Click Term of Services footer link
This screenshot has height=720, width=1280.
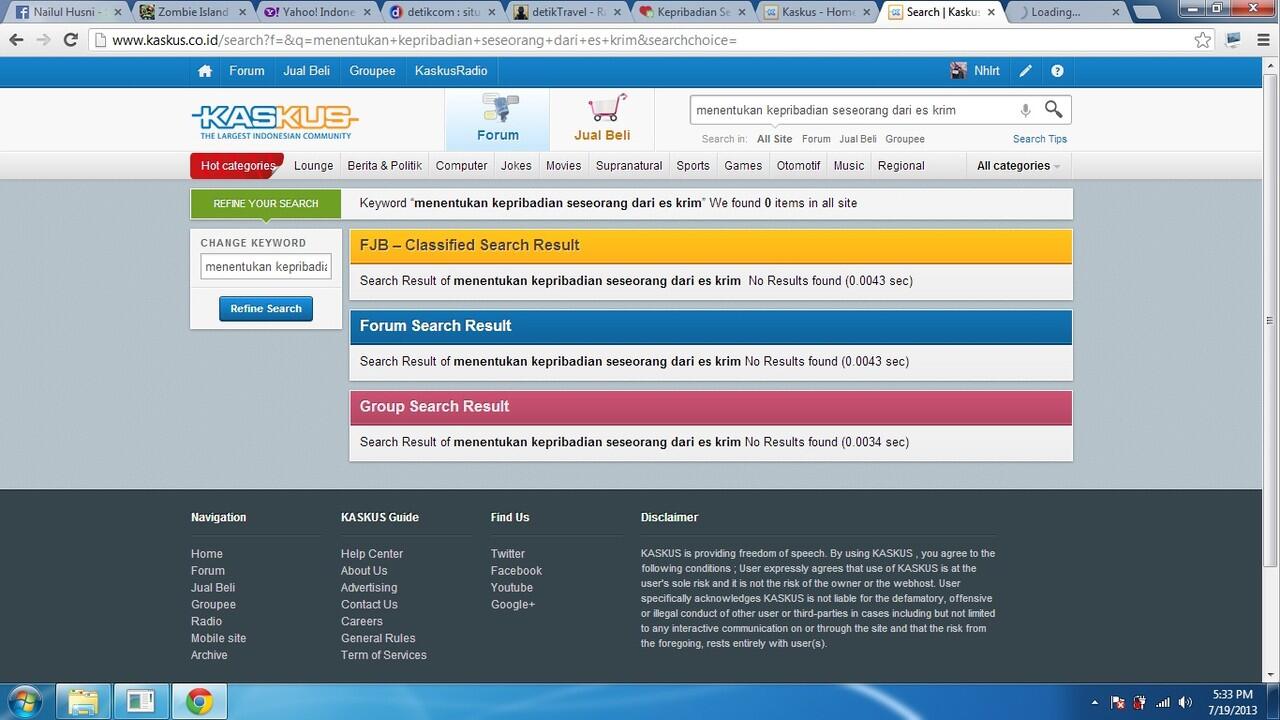tap(384, 655)
